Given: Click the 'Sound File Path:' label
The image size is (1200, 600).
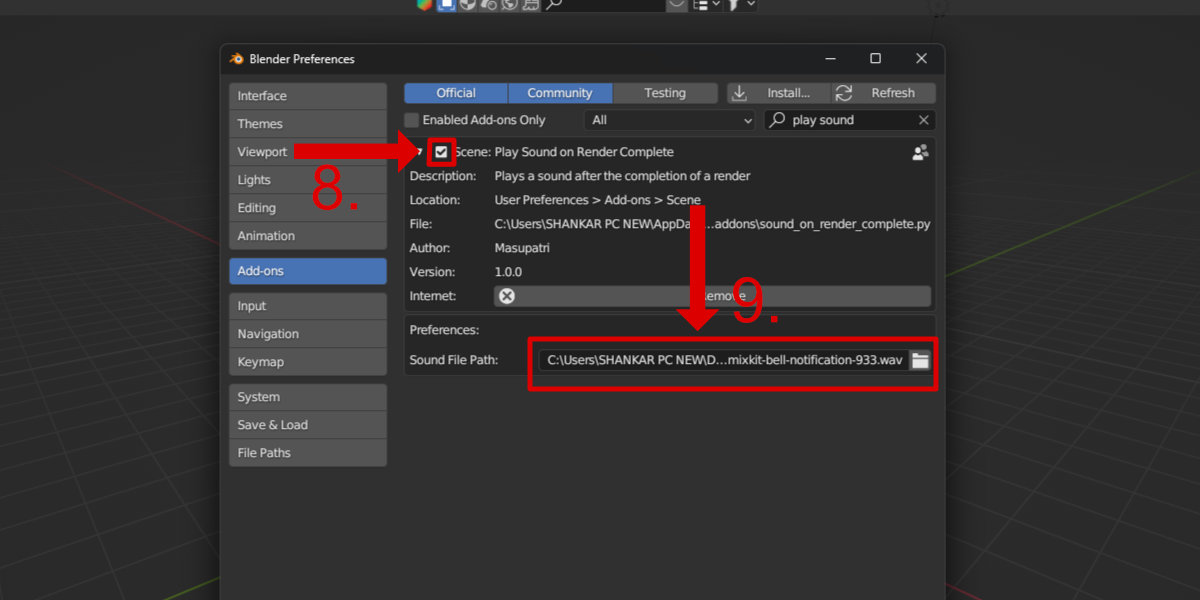Looking at the screenshot, I should click(454, 360).
